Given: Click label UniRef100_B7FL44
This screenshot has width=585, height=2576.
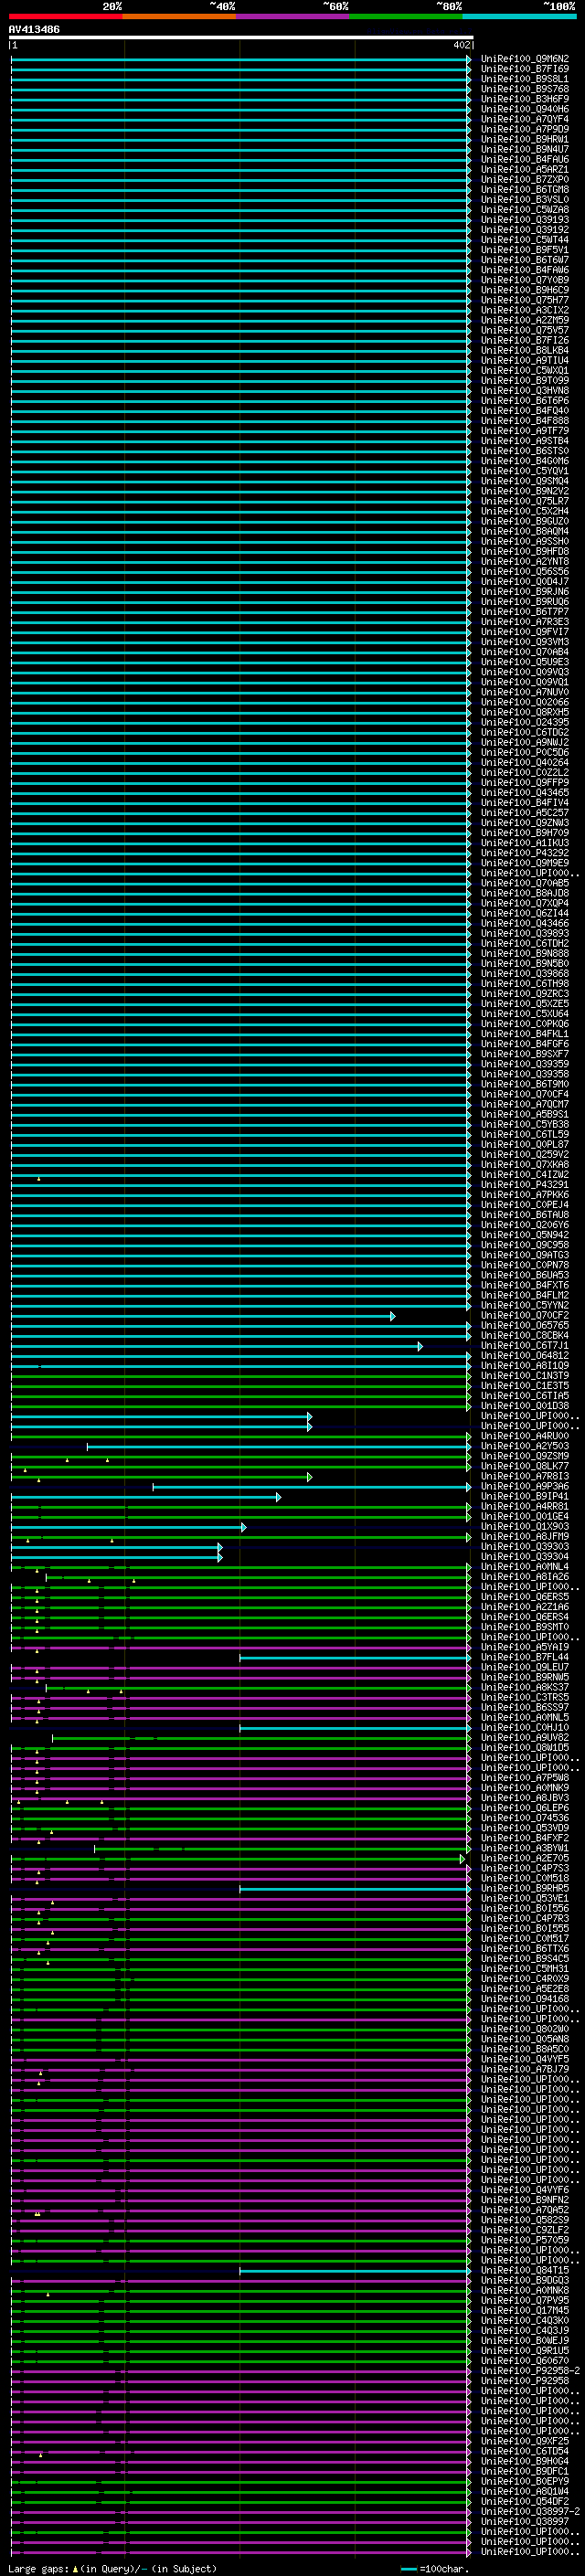Looking at the screenshot, I should point(525,1658).
